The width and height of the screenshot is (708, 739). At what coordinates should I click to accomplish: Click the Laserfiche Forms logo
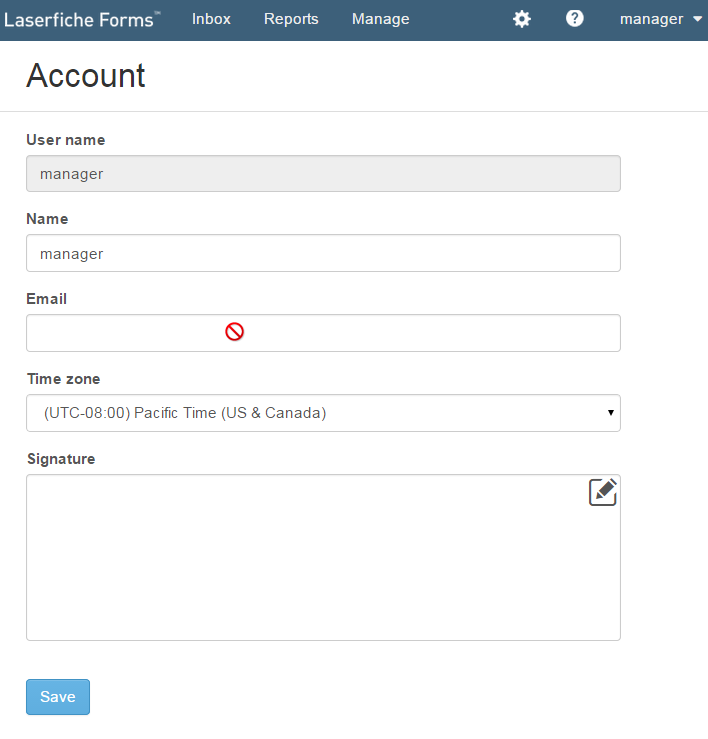point(82,20)
